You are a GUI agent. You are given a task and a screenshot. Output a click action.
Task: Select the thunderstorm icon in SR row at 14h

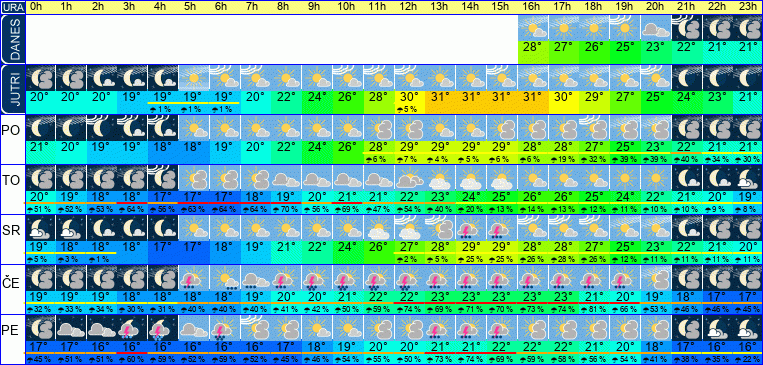coord(472,227)
